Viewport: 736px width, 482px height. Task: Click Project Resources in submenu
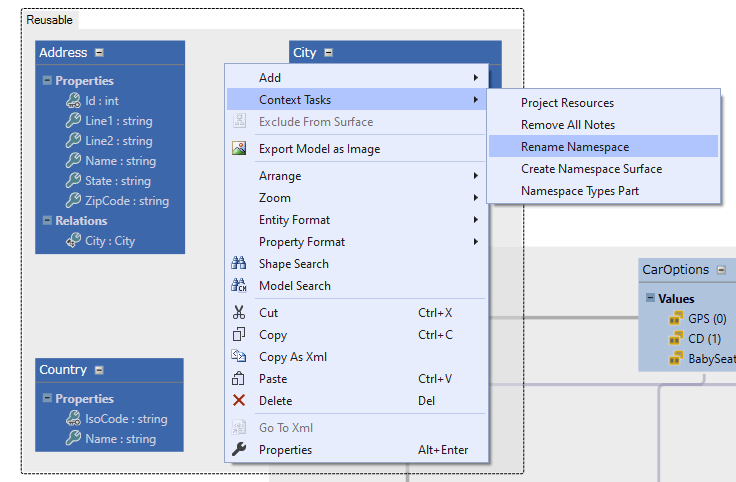[567, 103]
